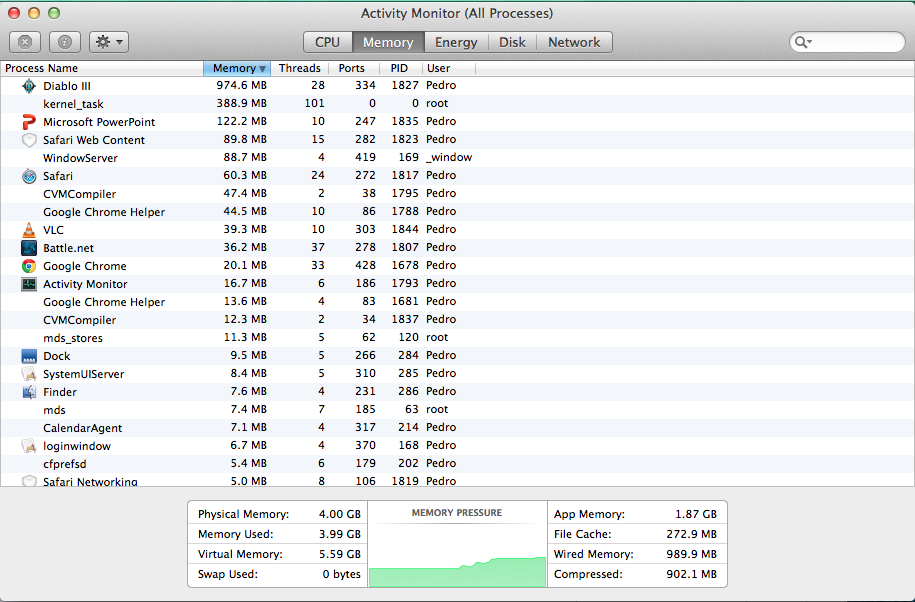
Task: Click the 388.9 MB memory value
Action: 242,103
